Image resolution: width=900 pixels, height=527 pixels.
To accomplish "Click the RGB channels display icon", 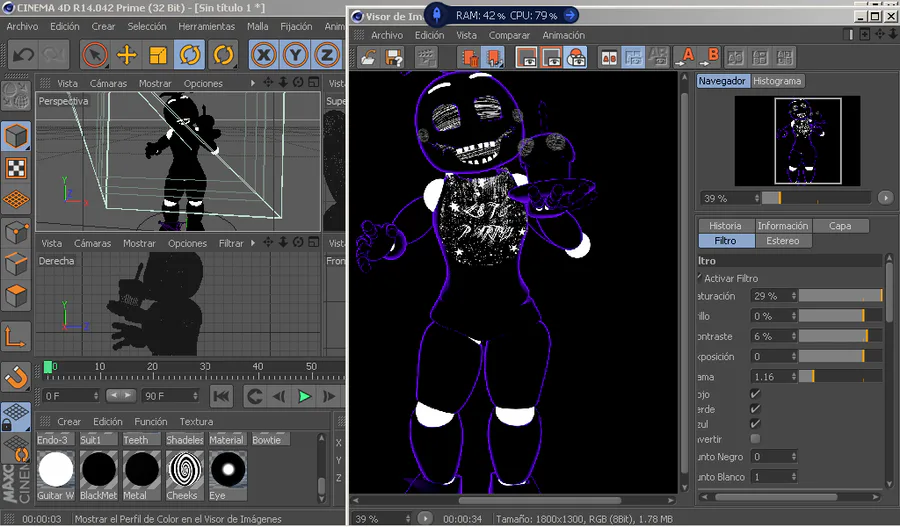I will tap(576, 57).
